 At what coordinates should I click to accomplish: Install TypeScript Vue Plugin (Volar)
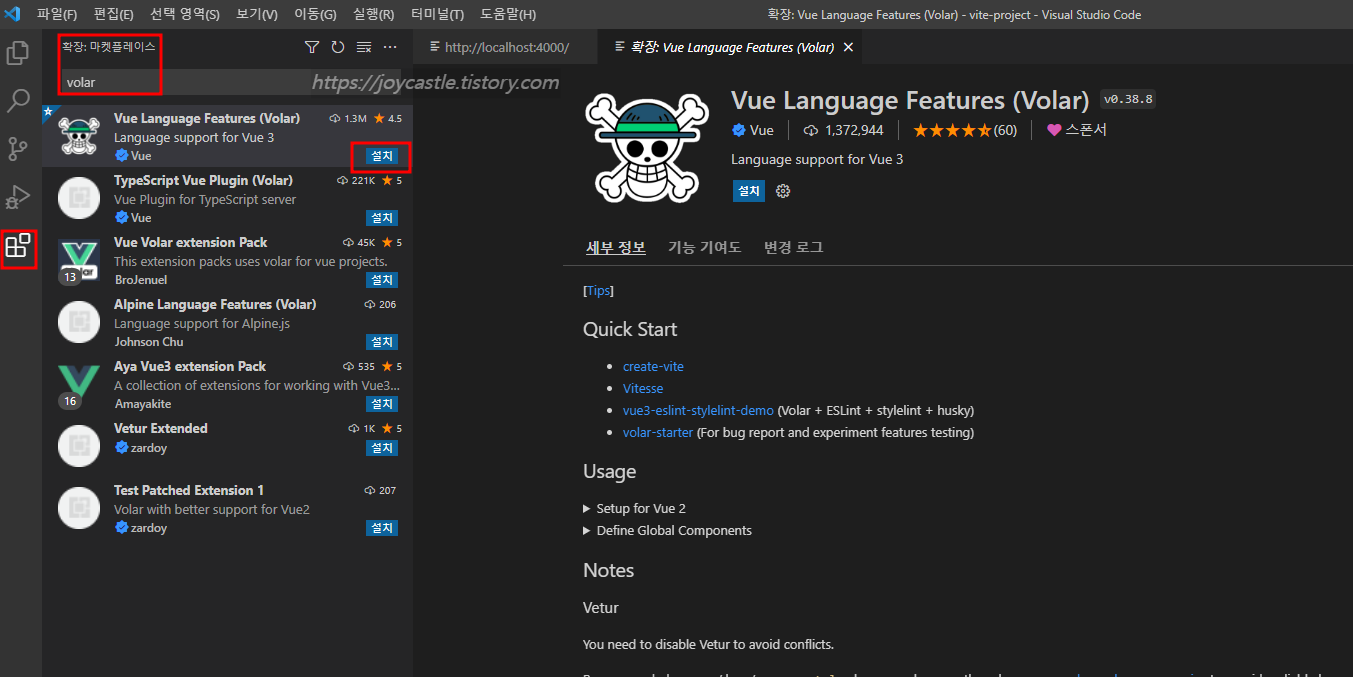(x=382, y=218)
